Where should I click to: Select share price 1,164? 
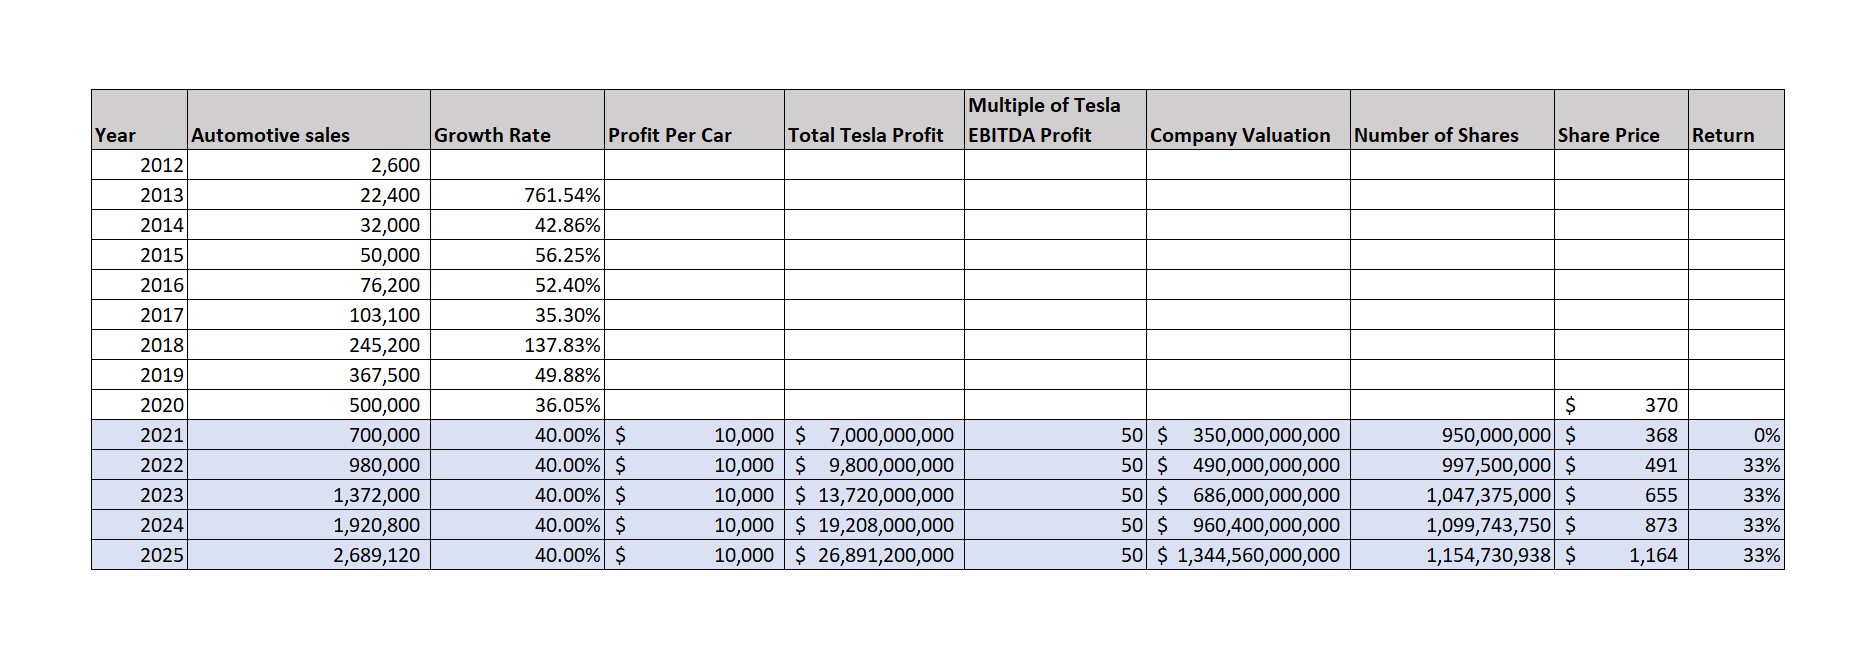[x=1621, y=555]
